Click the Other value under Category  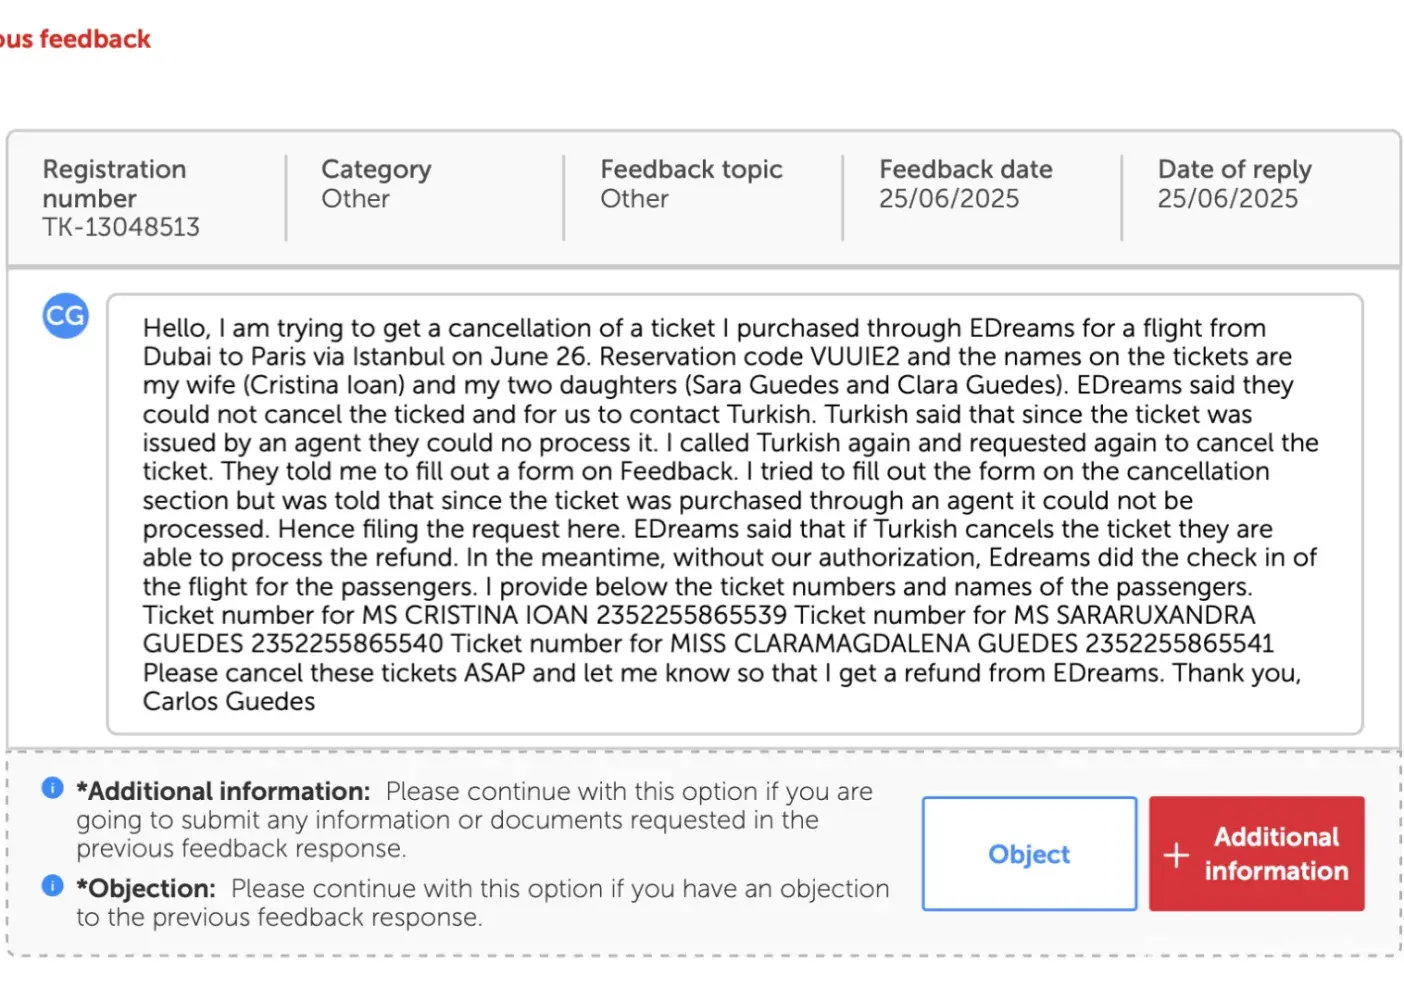click(356, 199)
